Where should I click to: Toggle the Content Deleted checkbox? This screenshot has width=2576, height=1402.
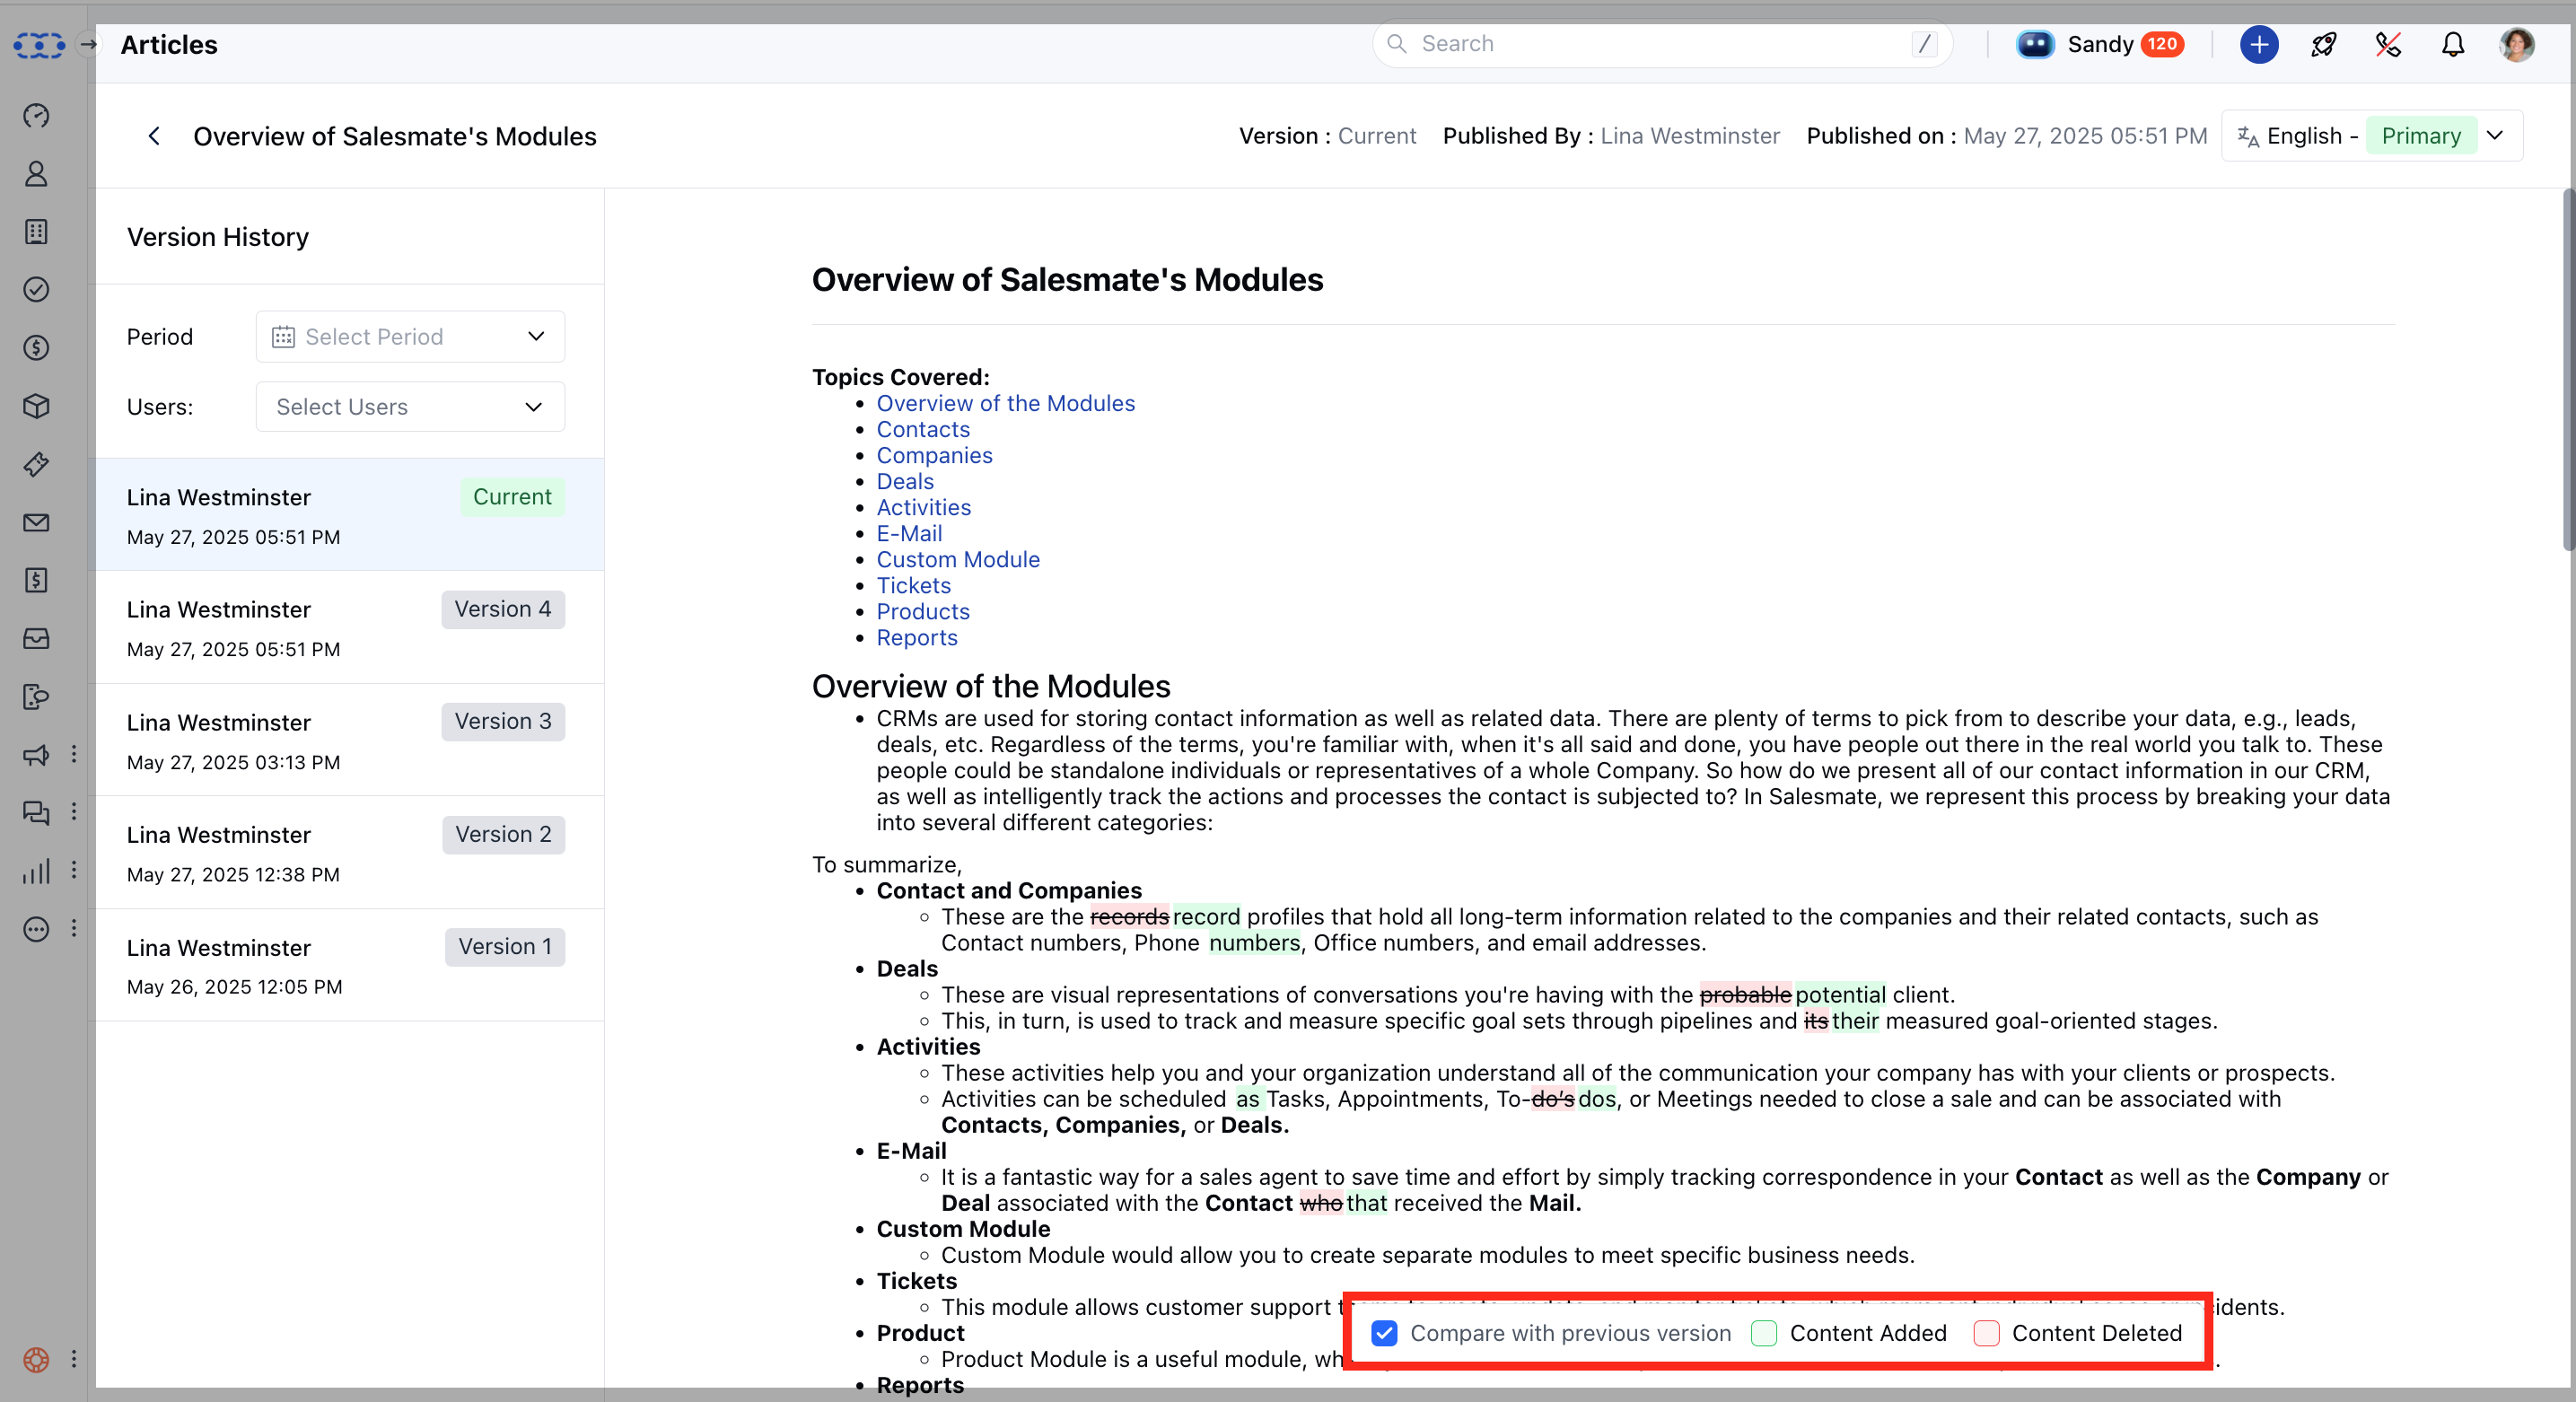click(x=1986, y=1333)
